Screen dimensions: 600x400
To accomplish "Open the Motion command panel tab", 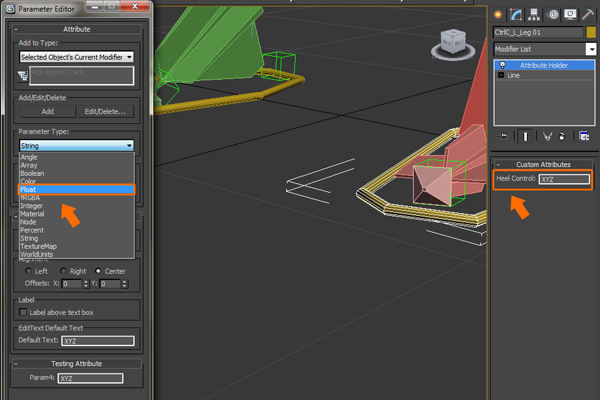I will pyautogui.click(x=553, y=15).
